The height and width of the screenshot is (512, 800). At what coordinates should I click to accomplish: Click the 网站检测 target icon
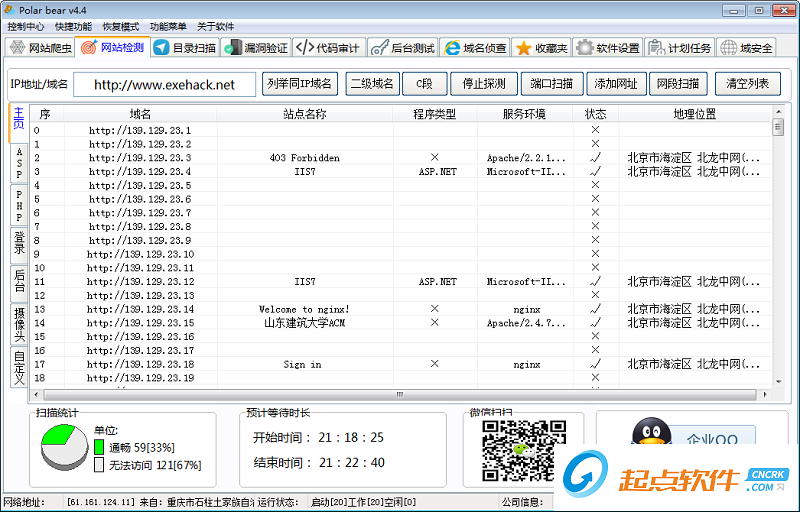(89, 48)
